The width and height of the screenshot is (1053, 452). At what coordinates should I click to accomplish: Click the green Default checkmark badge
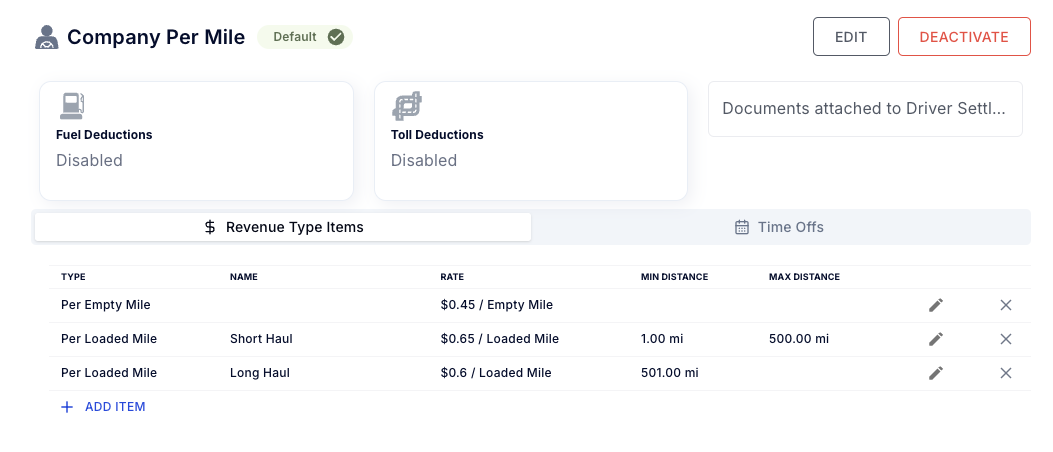coord(305,37)
